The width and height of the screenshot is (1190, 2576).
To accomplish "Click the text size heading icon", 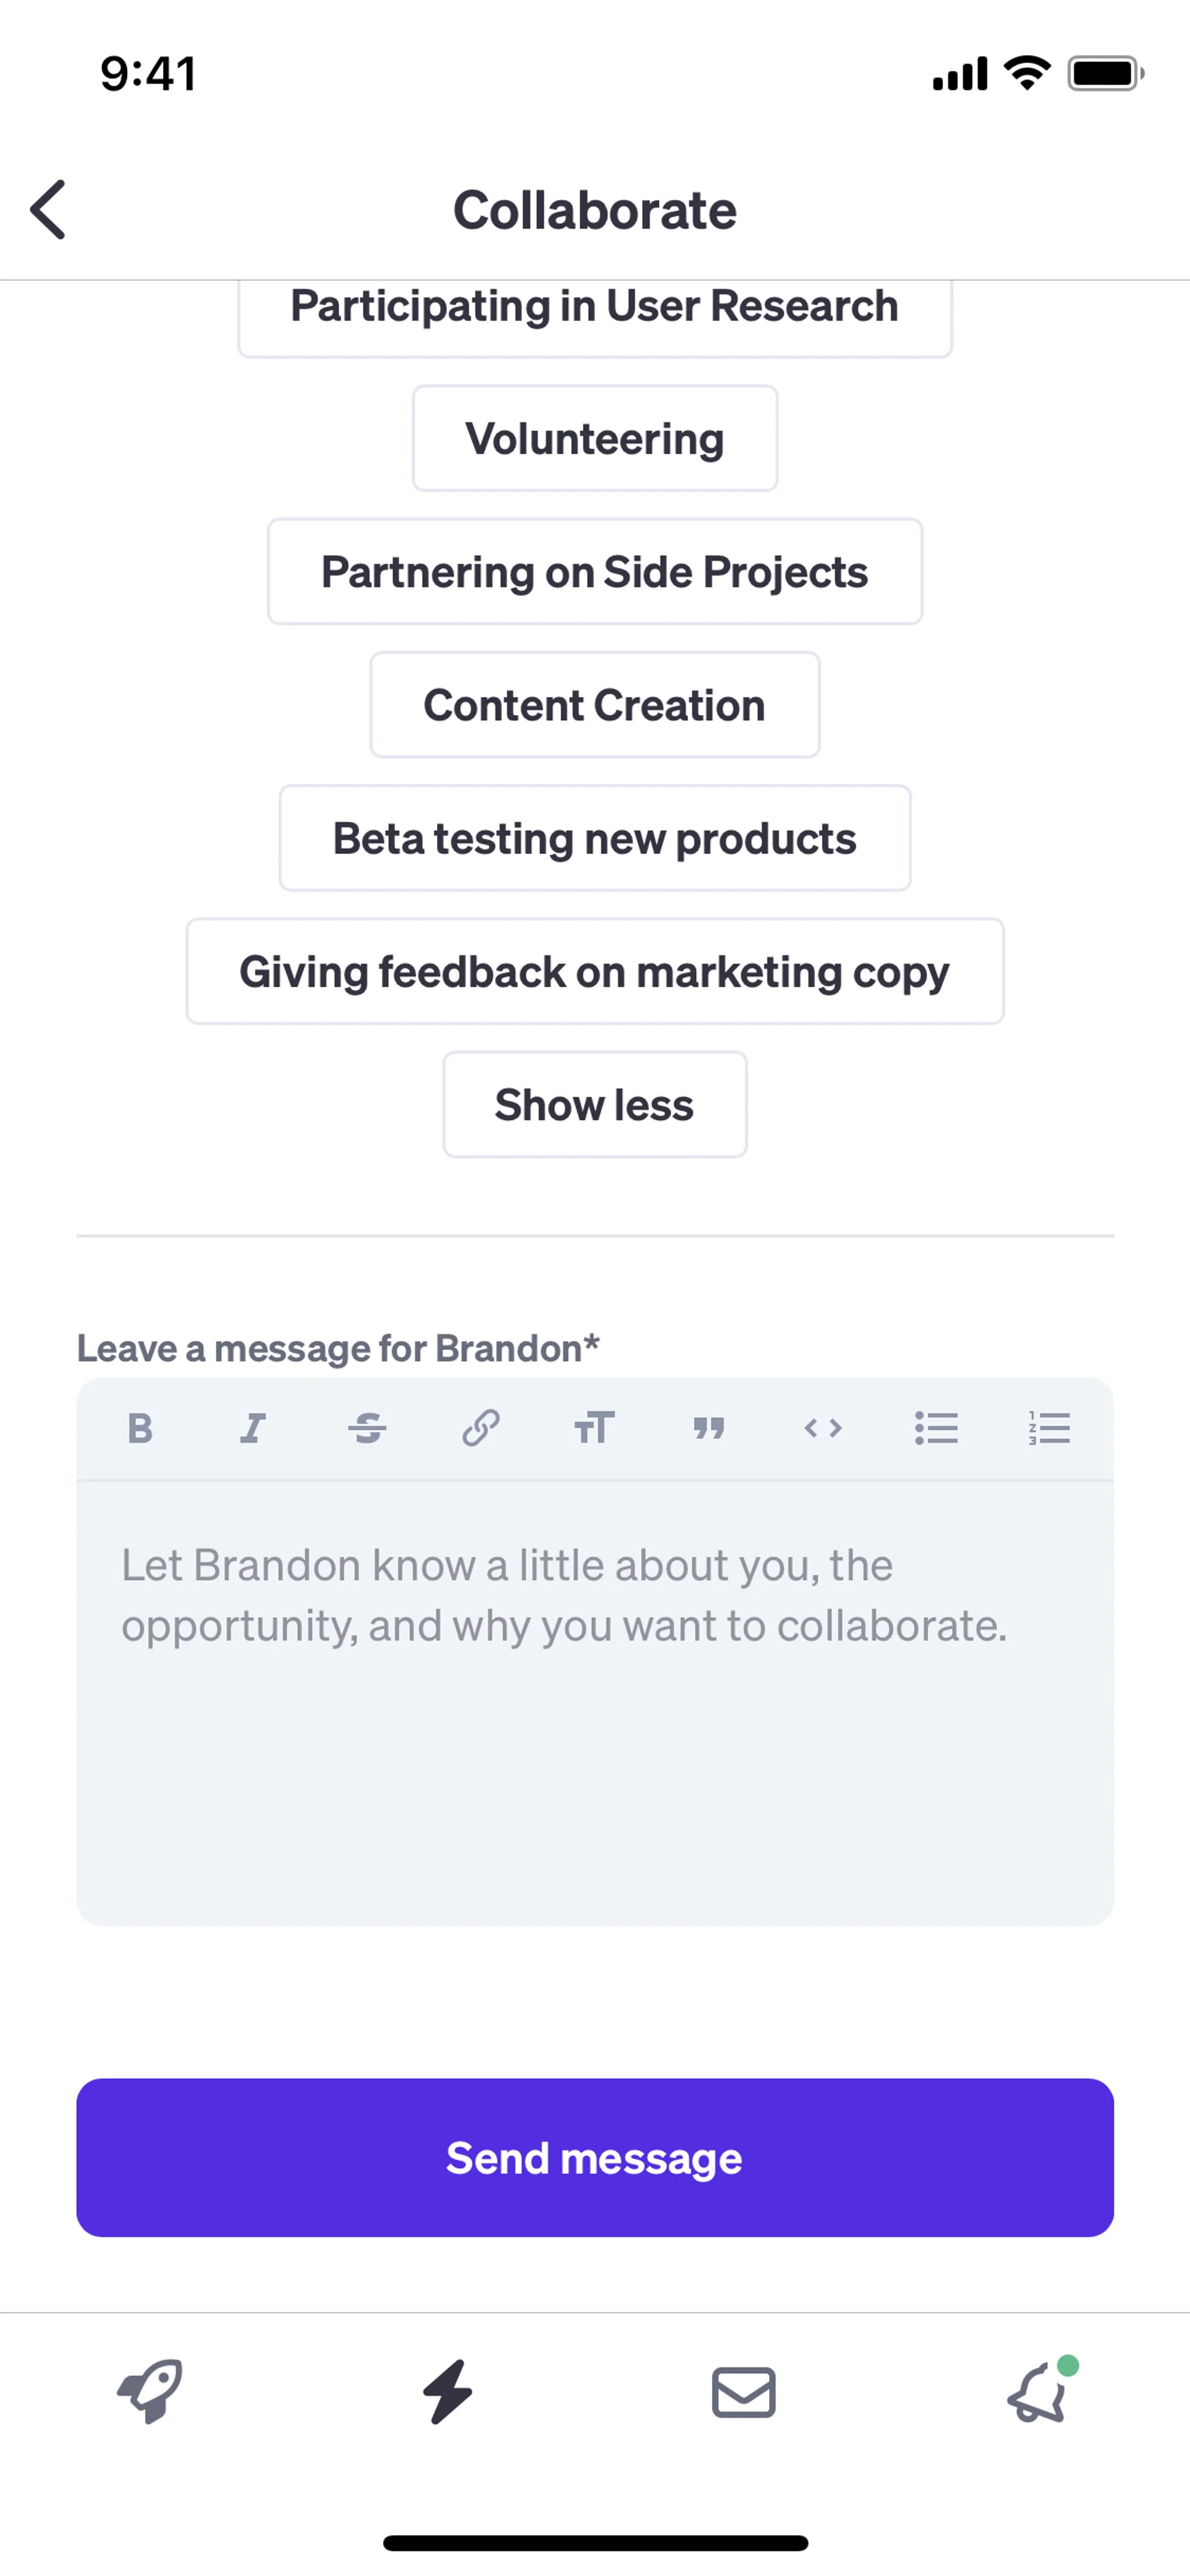I will click(x=594, y=1428).
